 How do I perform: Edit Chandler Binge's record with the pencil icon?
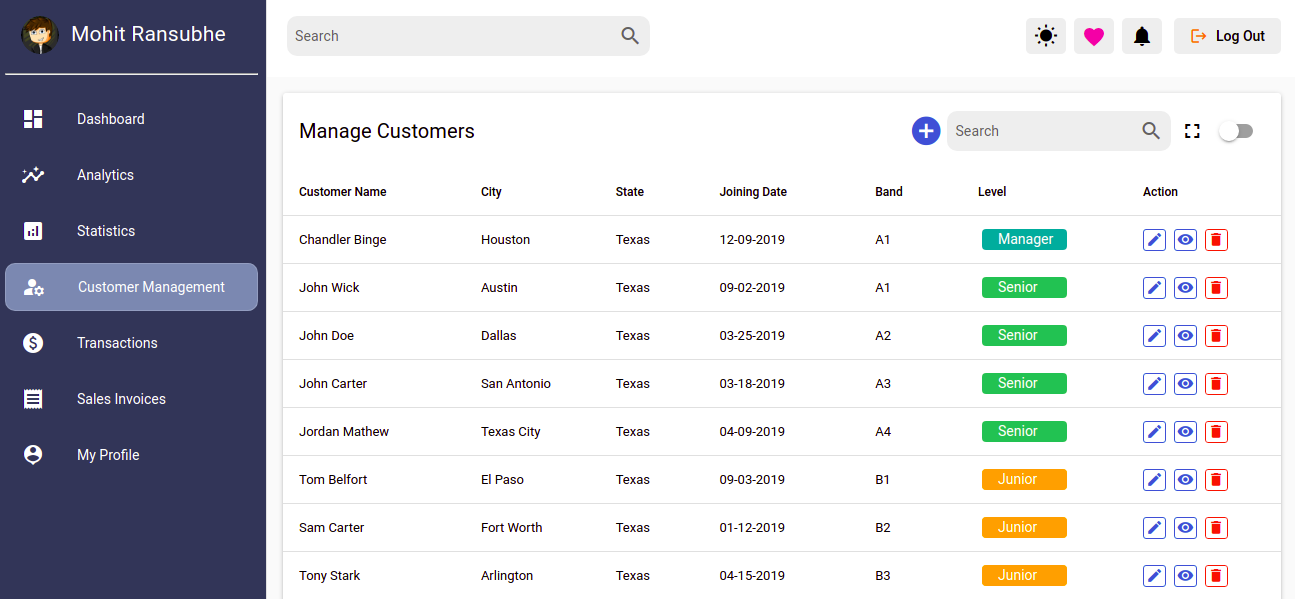tap(1155, 240)
